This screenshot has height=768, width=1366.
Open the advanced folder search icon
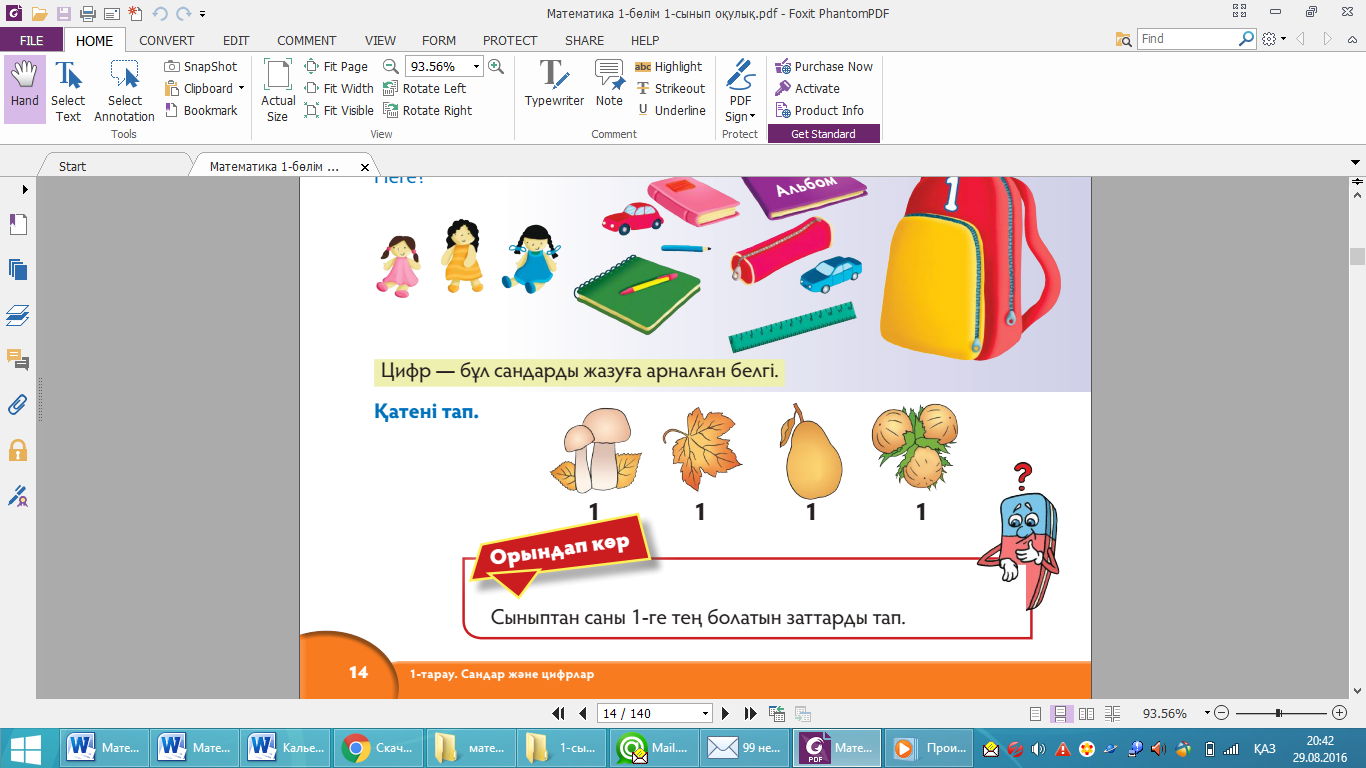[x=1124, y=39]
